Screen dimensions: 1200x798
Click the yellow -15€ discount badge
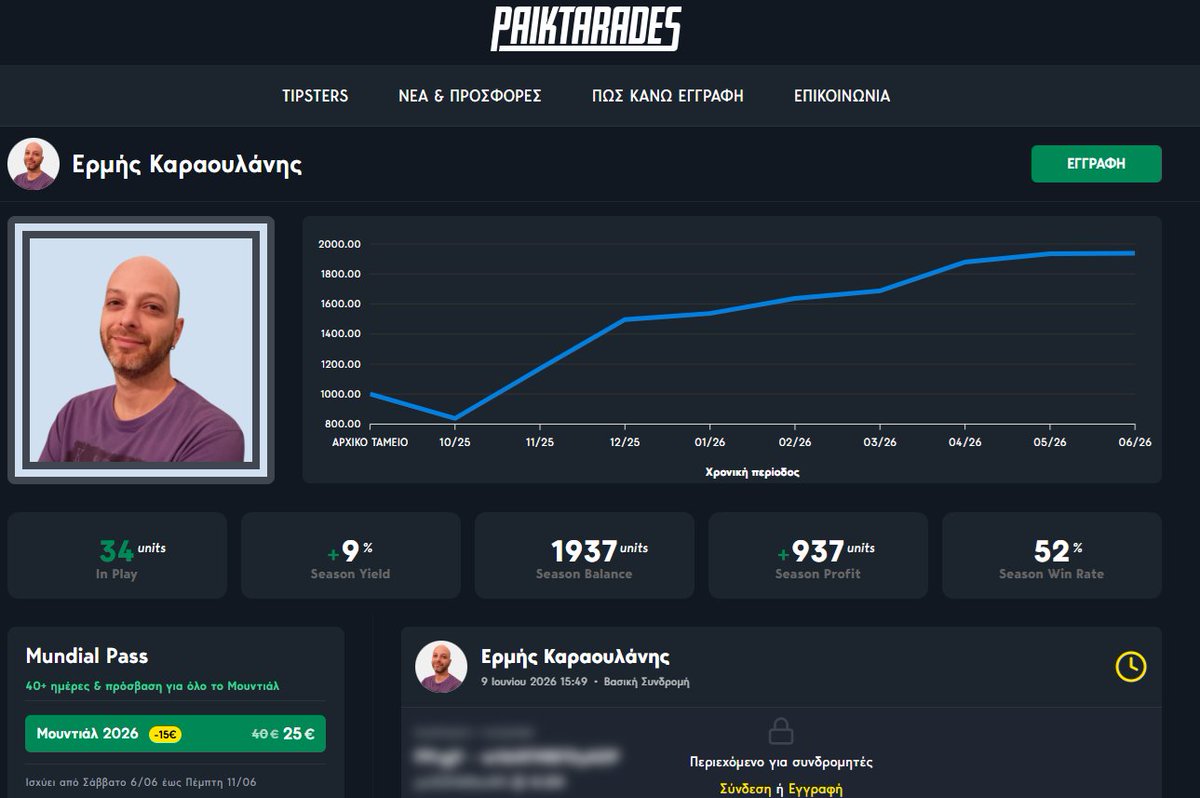[165, 734]
